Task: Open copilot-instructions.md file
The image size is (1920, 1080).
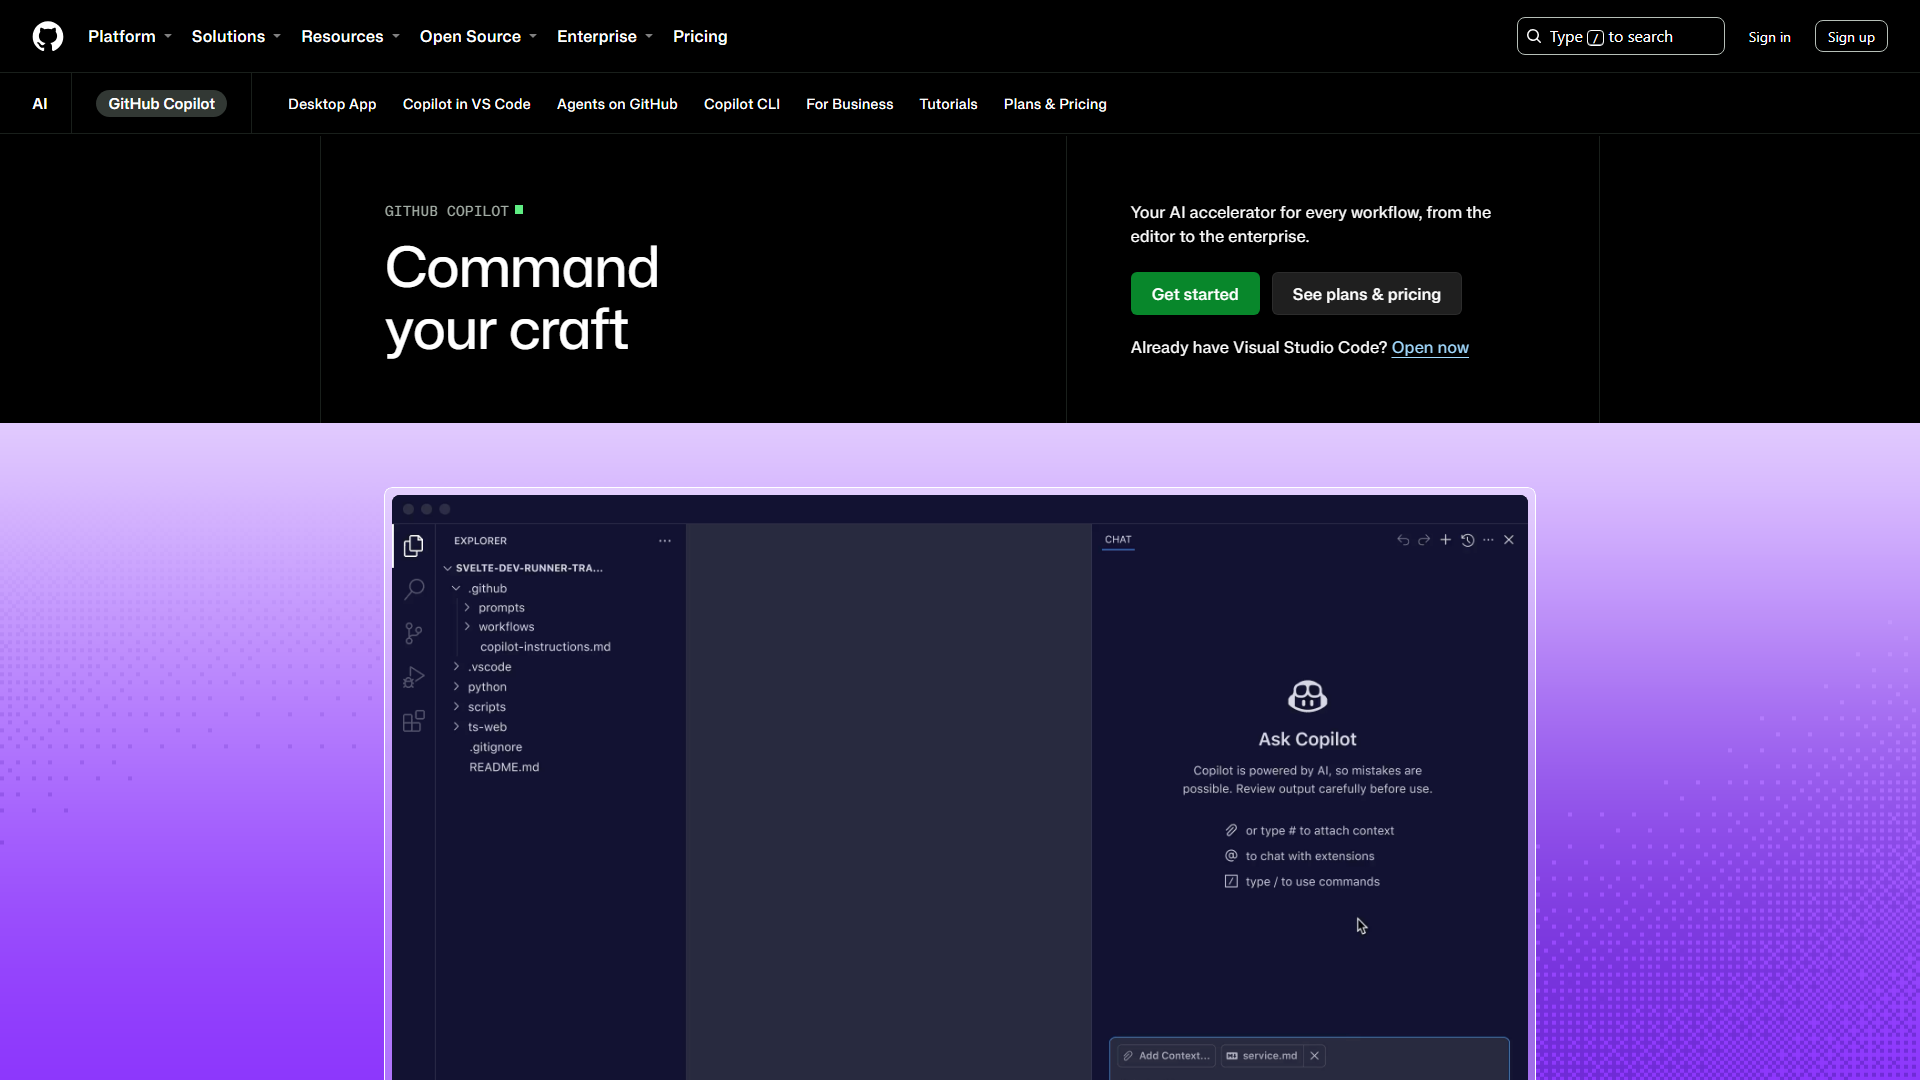Action: (545, 647)
